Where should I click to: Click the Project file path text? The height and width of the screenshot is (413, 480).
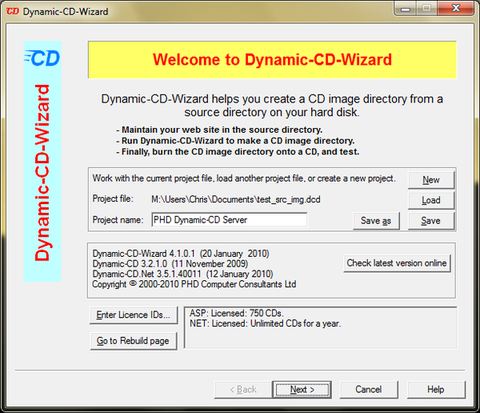point(236,199)
